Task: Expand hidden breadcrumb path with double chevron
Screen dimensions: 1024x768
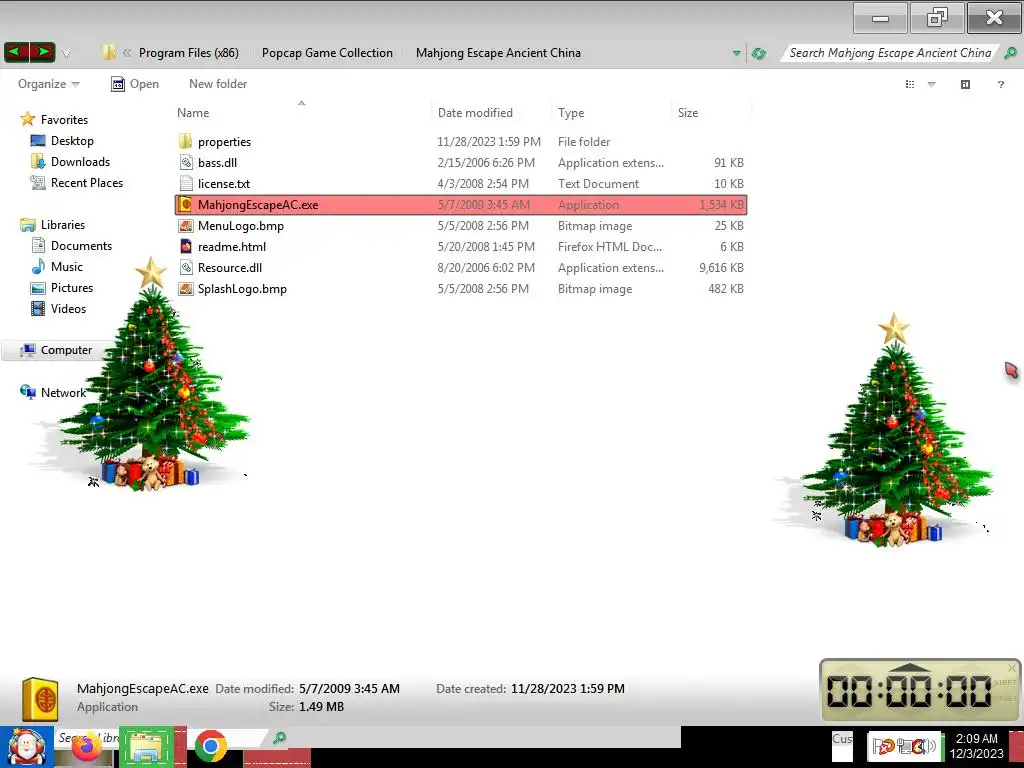Action: (x=127, y=53)
